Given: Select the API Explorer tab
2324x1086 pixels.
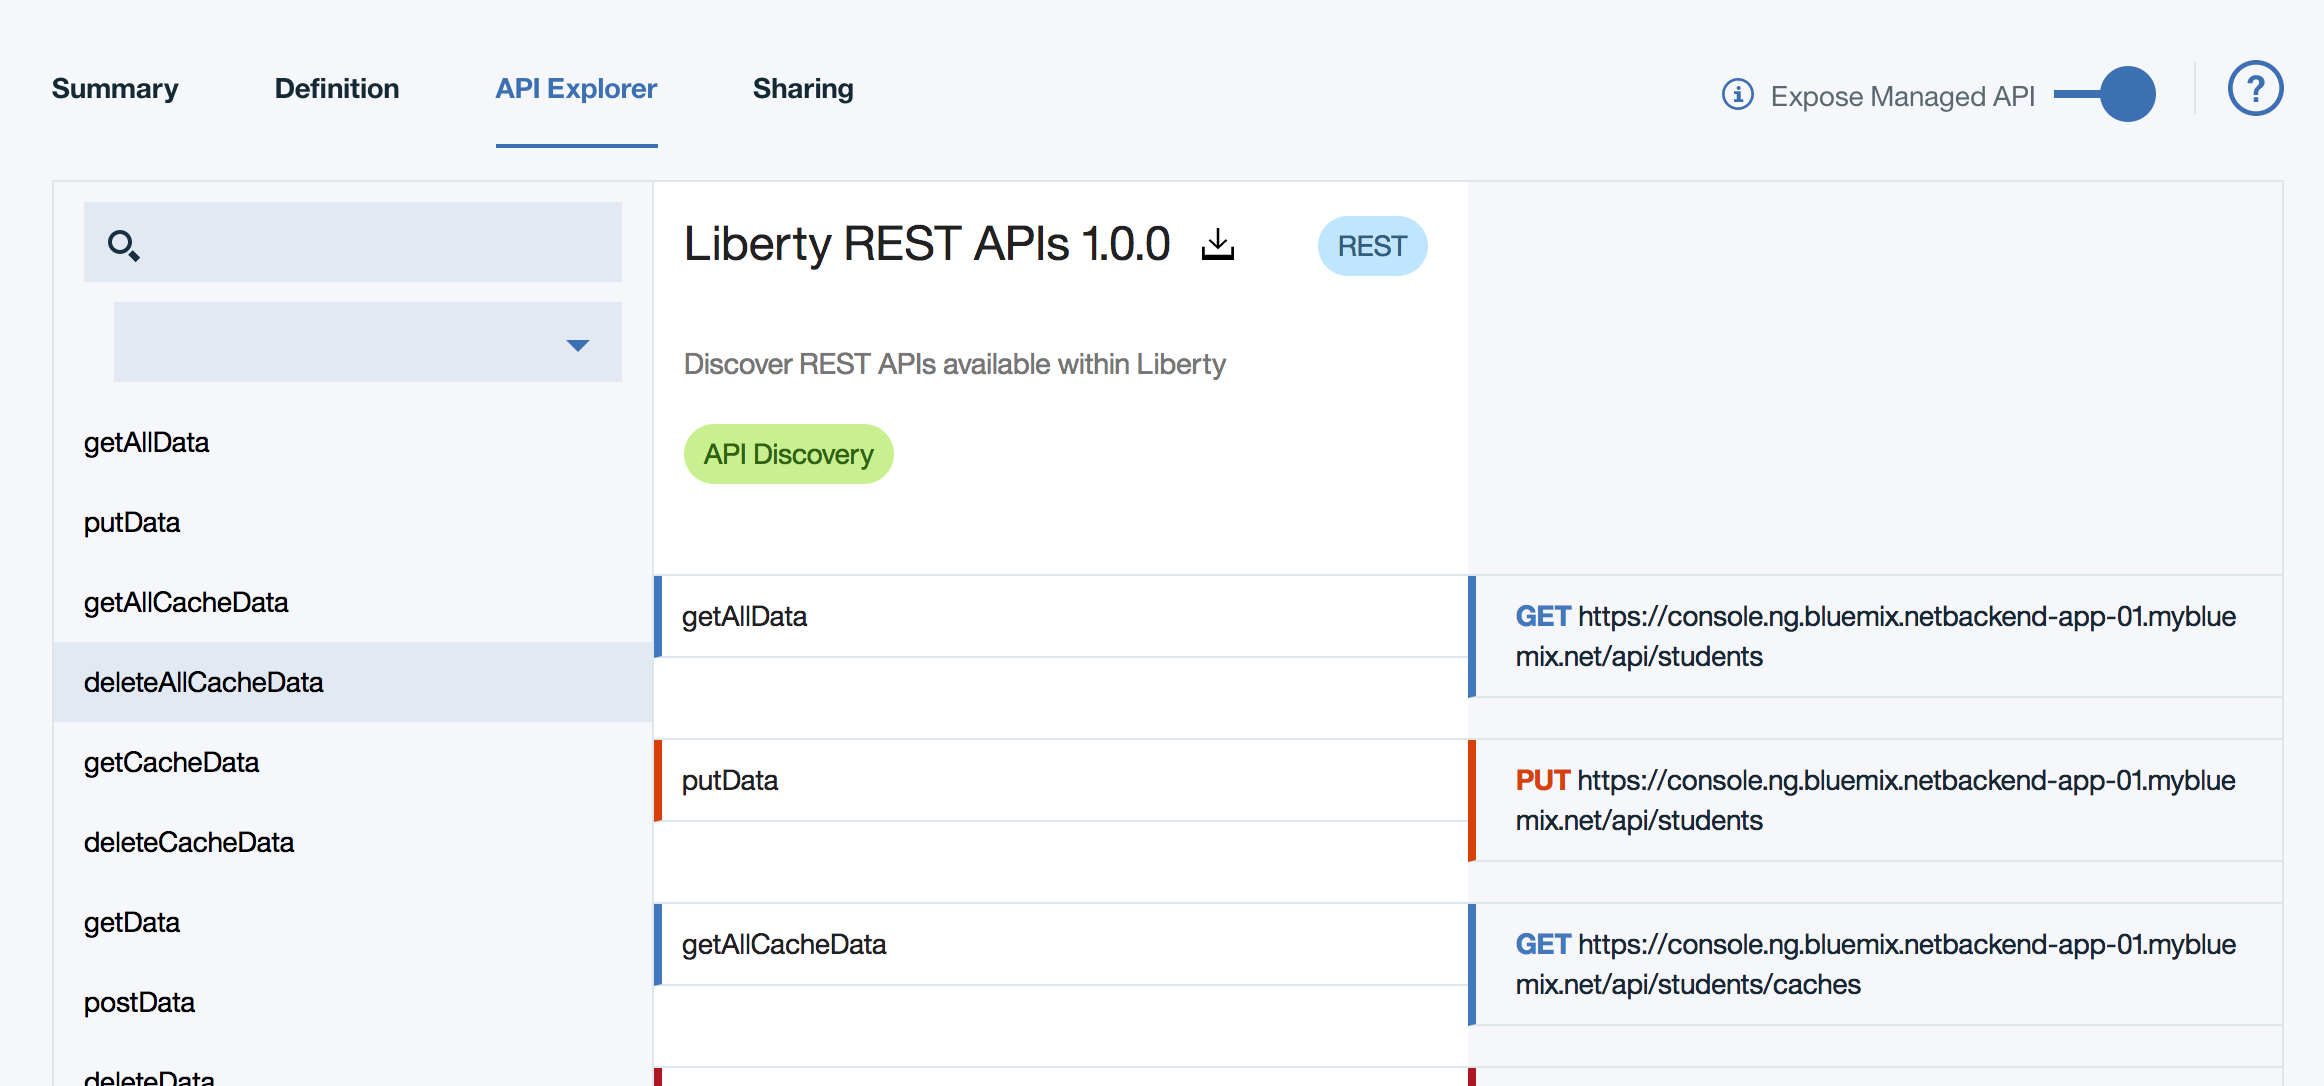Looking at the screenshot, I should 576,89.
